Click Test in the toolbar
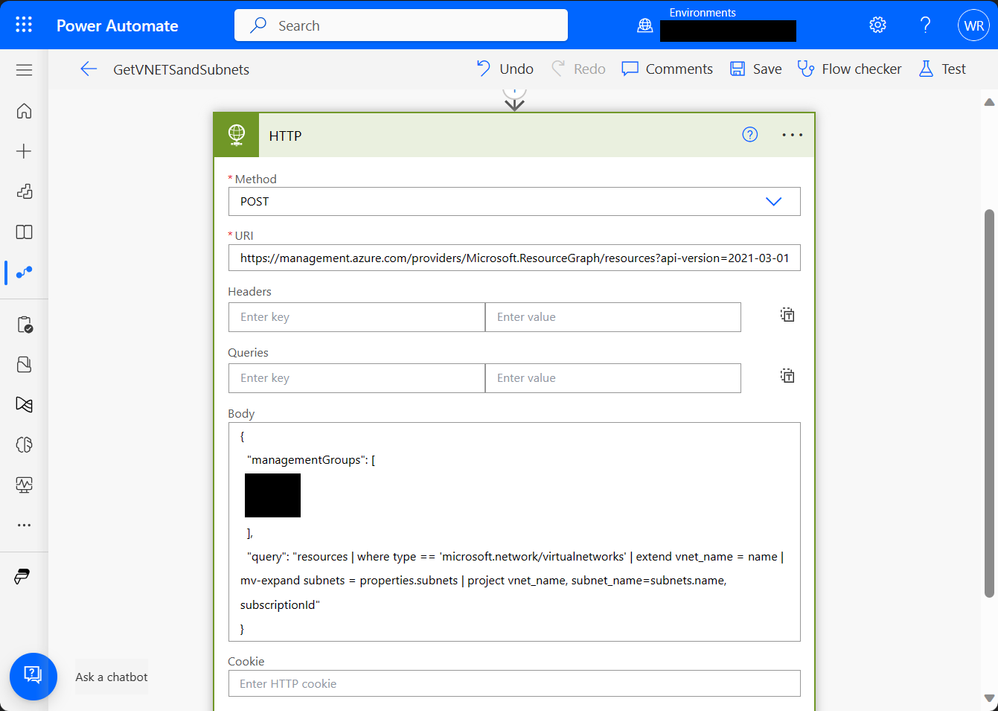 [942, 69]
